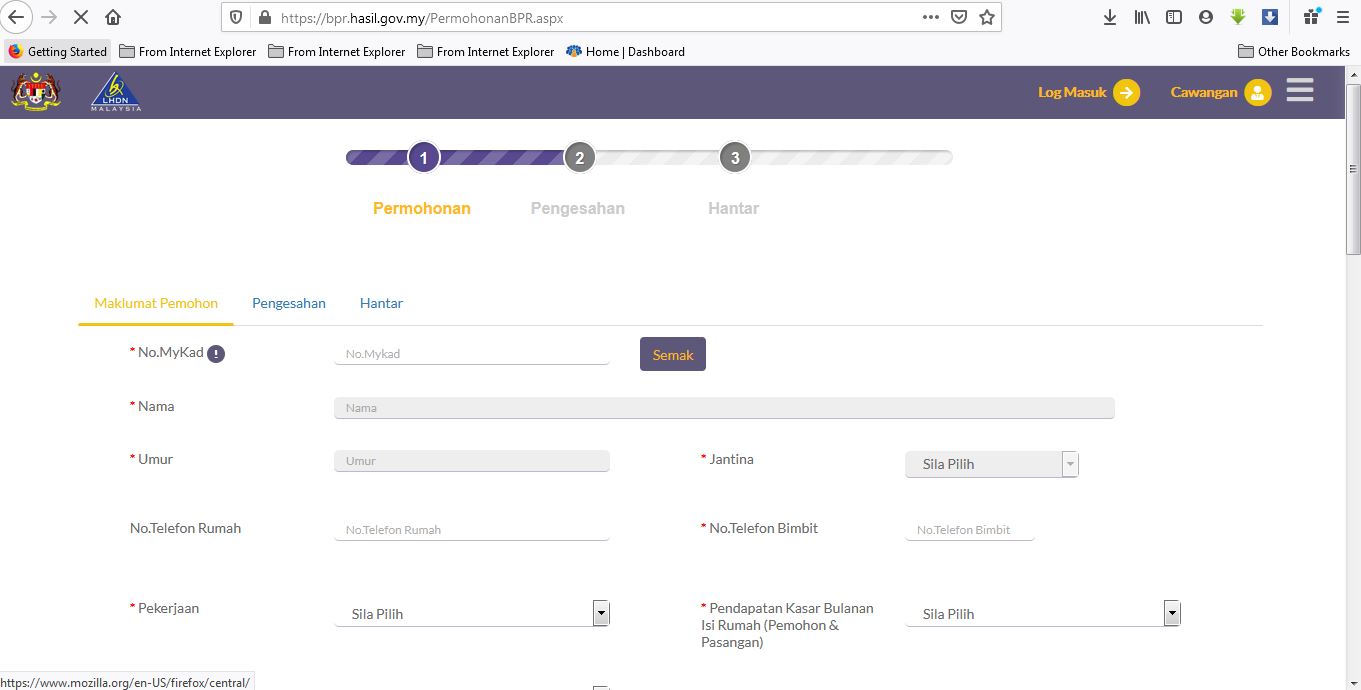Click the Cawangan user icon
This screenshot has height=690, width=1361.
[x=1257, y=92]
